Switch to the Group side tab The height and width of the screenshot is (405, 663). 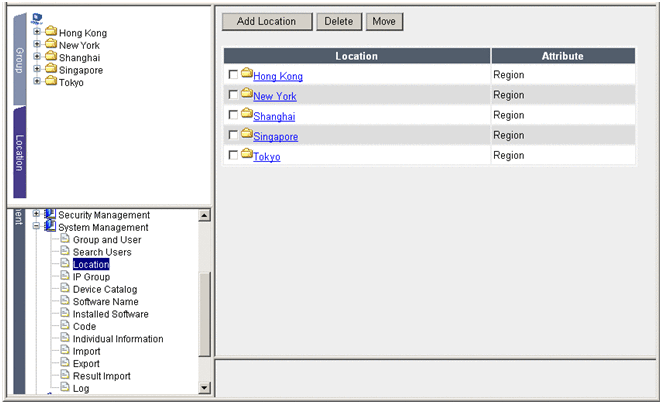click(19, 59)
